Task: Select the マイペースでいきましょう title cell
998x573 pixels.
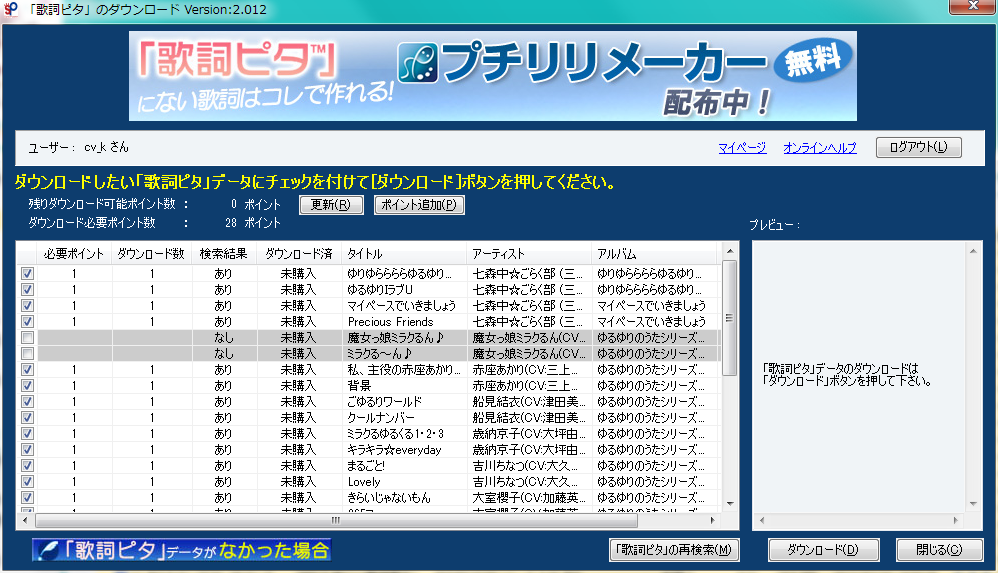Action: point(402,306)
